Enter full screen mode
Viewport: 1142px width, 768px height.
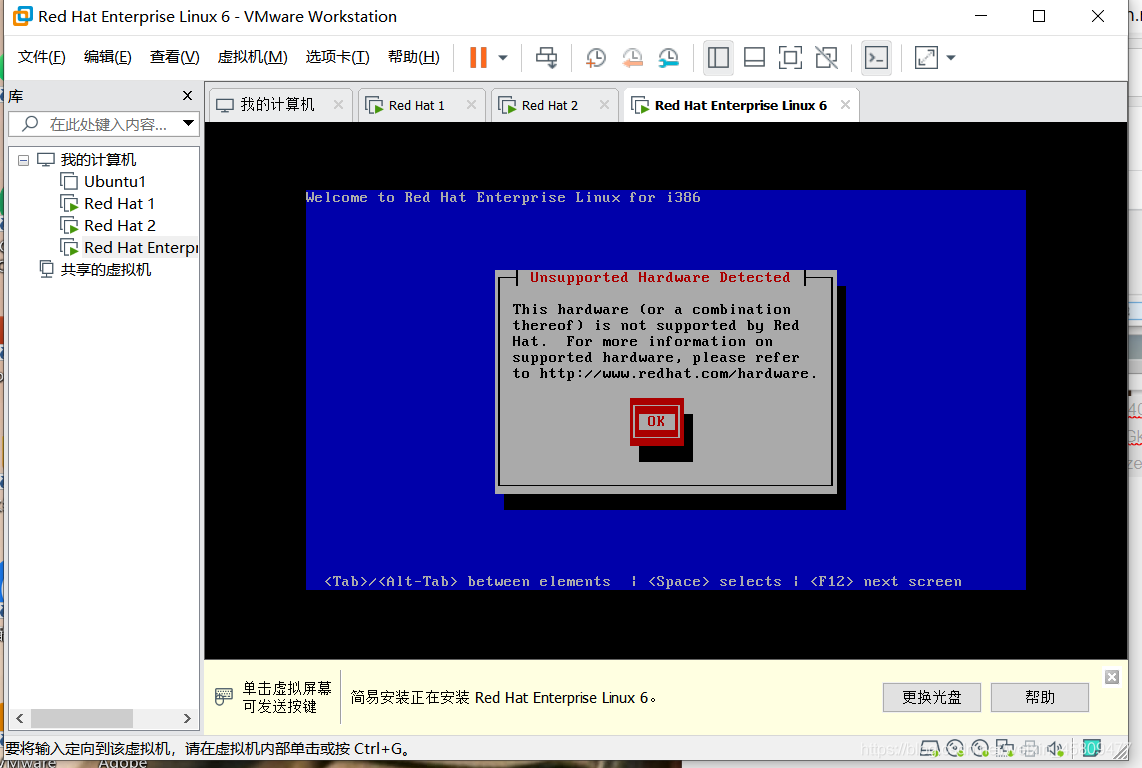(x=789, y=58)
